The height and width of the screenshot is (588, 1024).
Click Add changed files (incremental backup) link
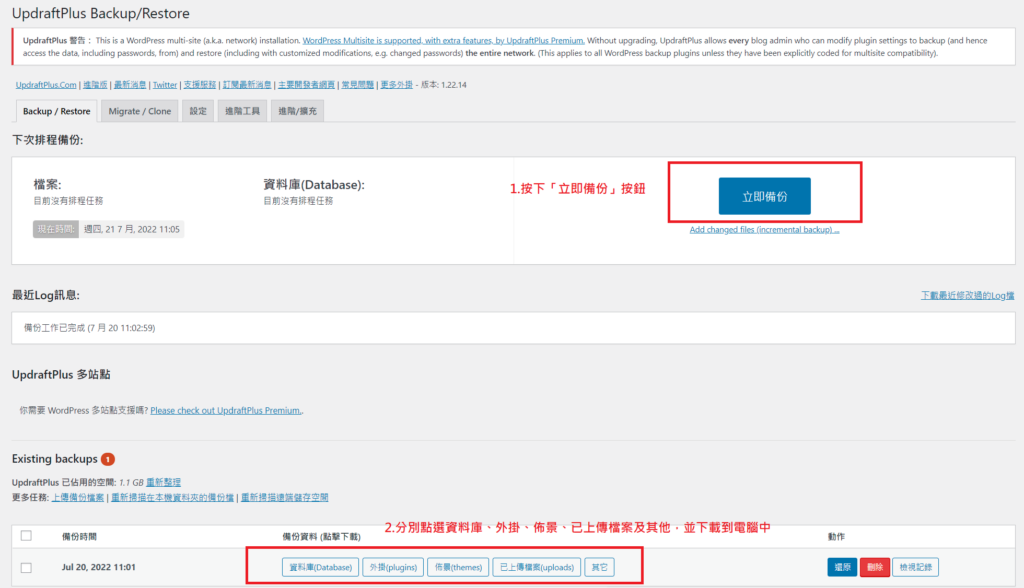(x=764, y=230)
